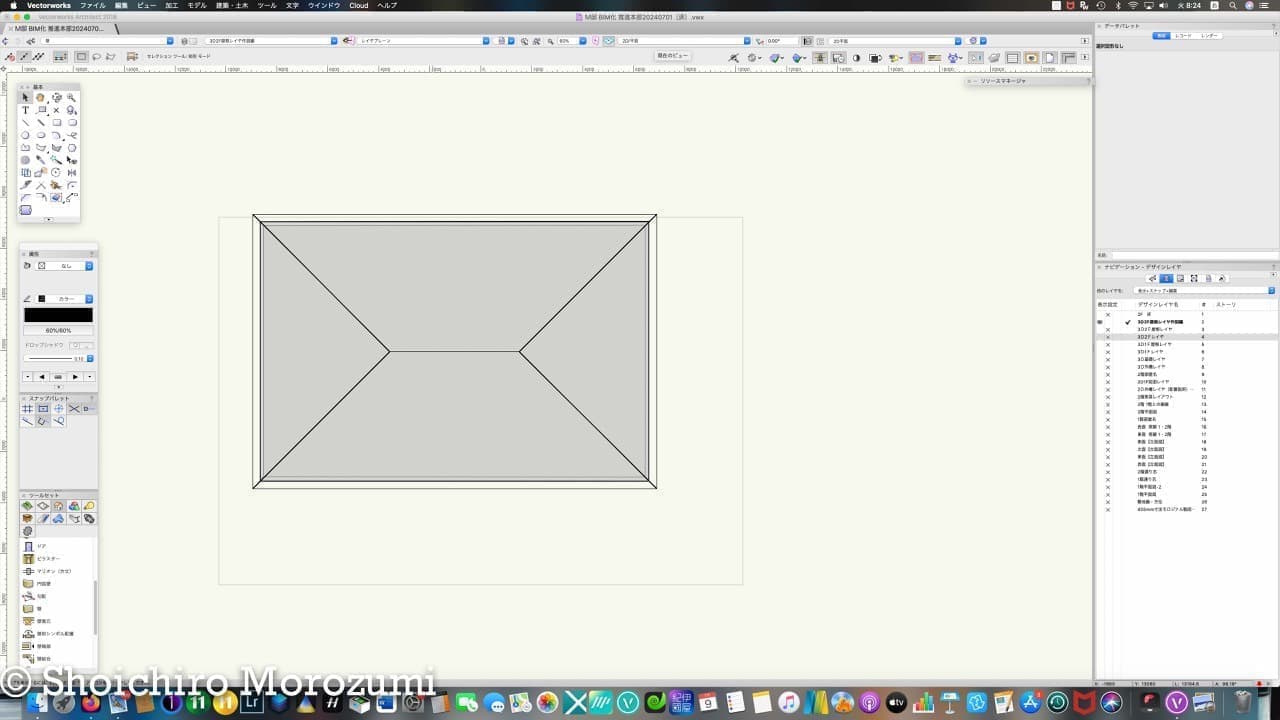
Task: Select the Mirror tool in Basic palette
Action: tap(72, 172)
